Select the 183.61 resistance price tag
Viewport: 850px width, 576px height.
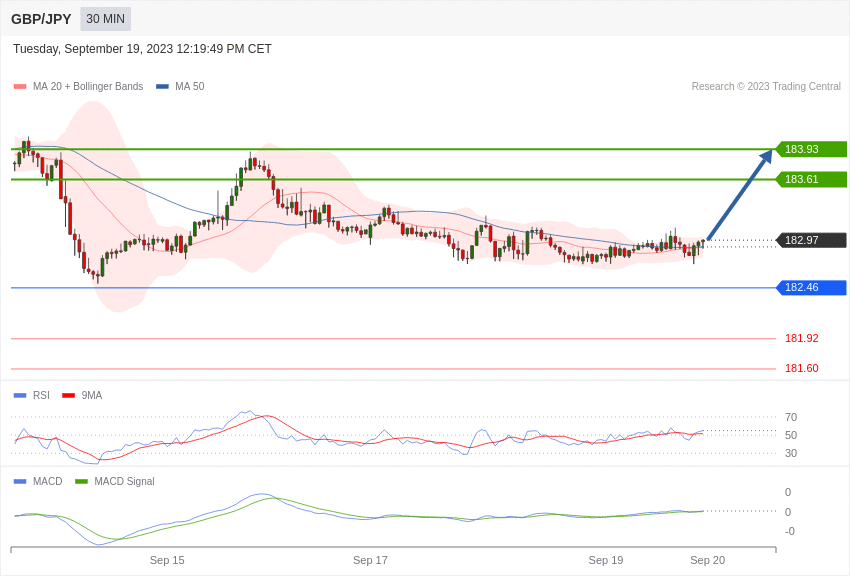coord(811,179)
